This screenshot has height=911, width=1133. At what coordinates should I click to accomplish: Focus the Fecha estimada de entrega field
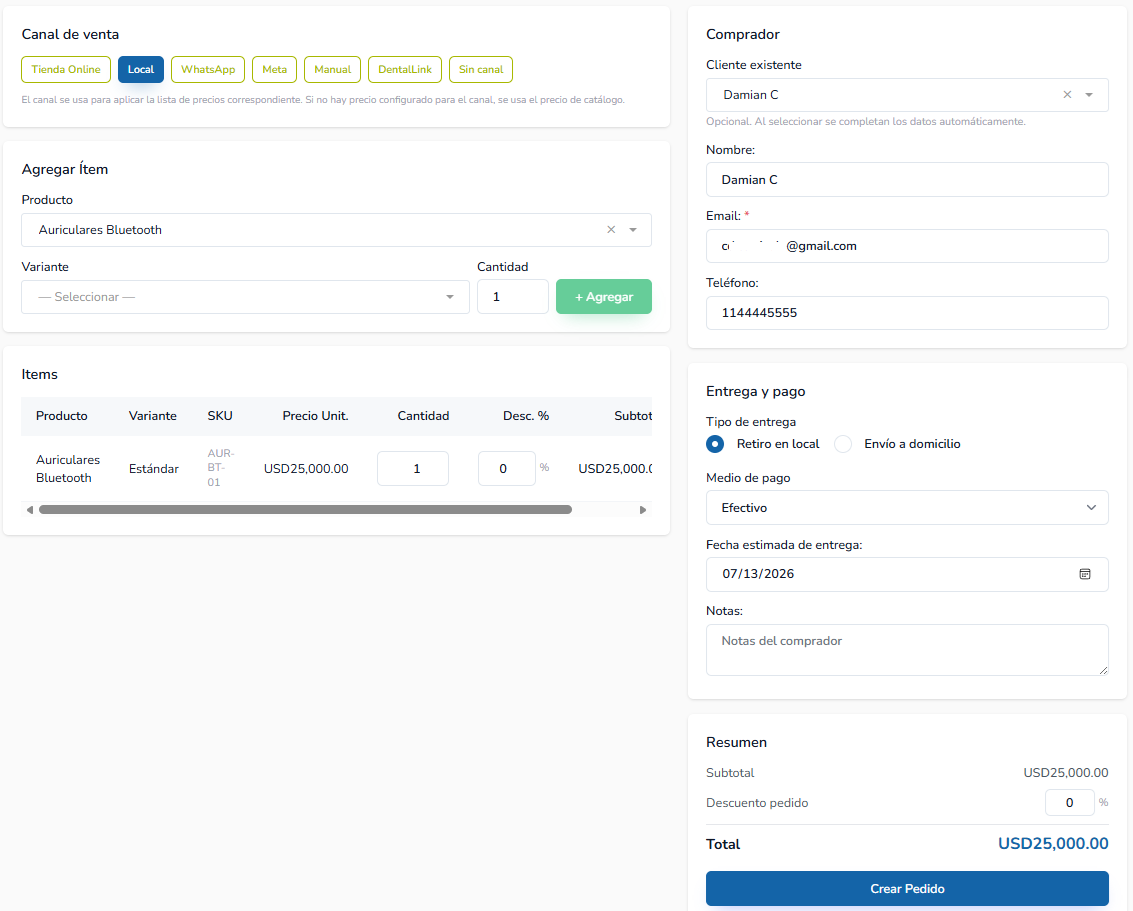[x=907, y=574]
